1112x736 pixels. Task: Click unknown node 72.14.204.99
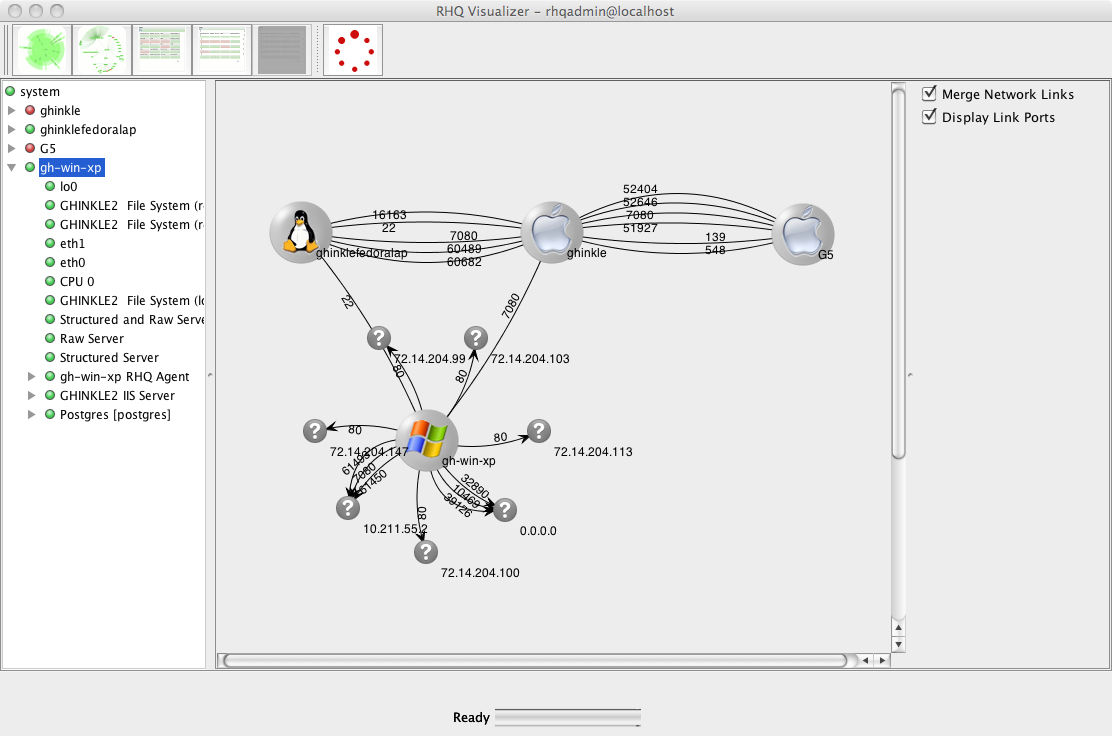point(379,338)
